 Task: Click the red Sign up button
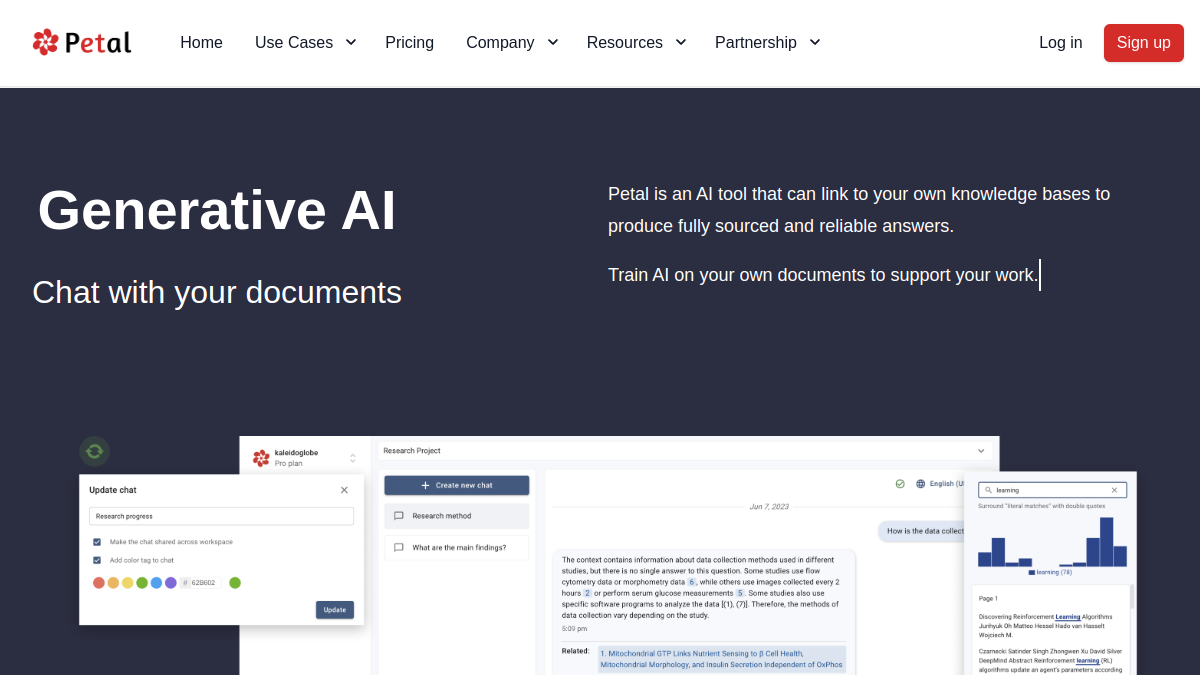(1144, 43)
